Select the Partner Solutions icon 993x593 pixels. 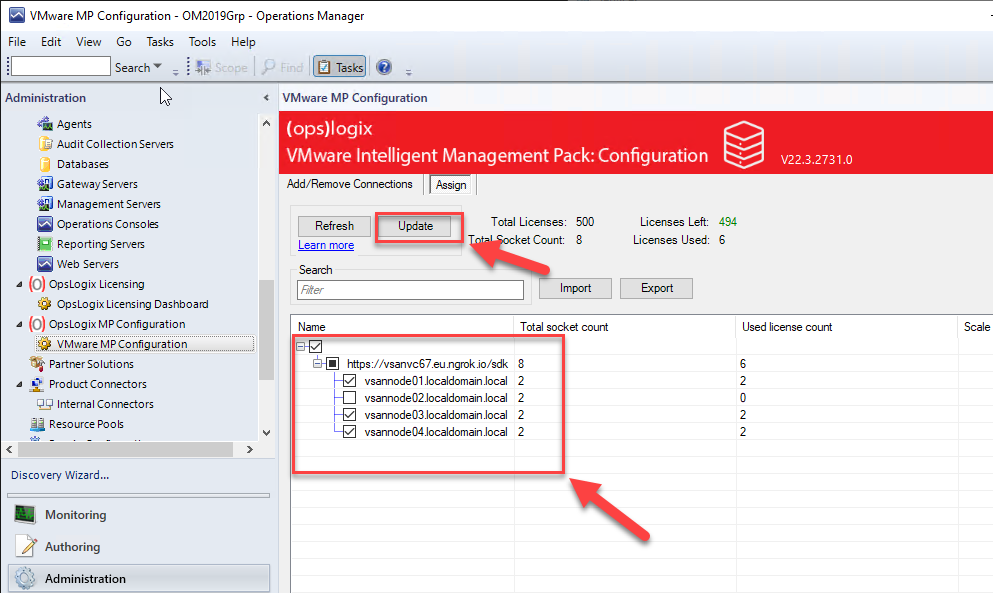(x=37, y=364)
